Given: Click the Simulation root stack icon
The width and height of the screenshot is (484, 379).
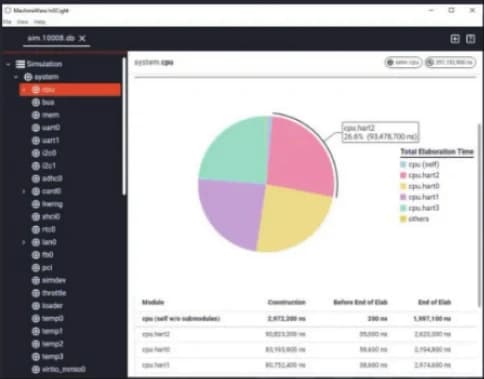Looking at the screenshot, I should (x=20, y=64).
